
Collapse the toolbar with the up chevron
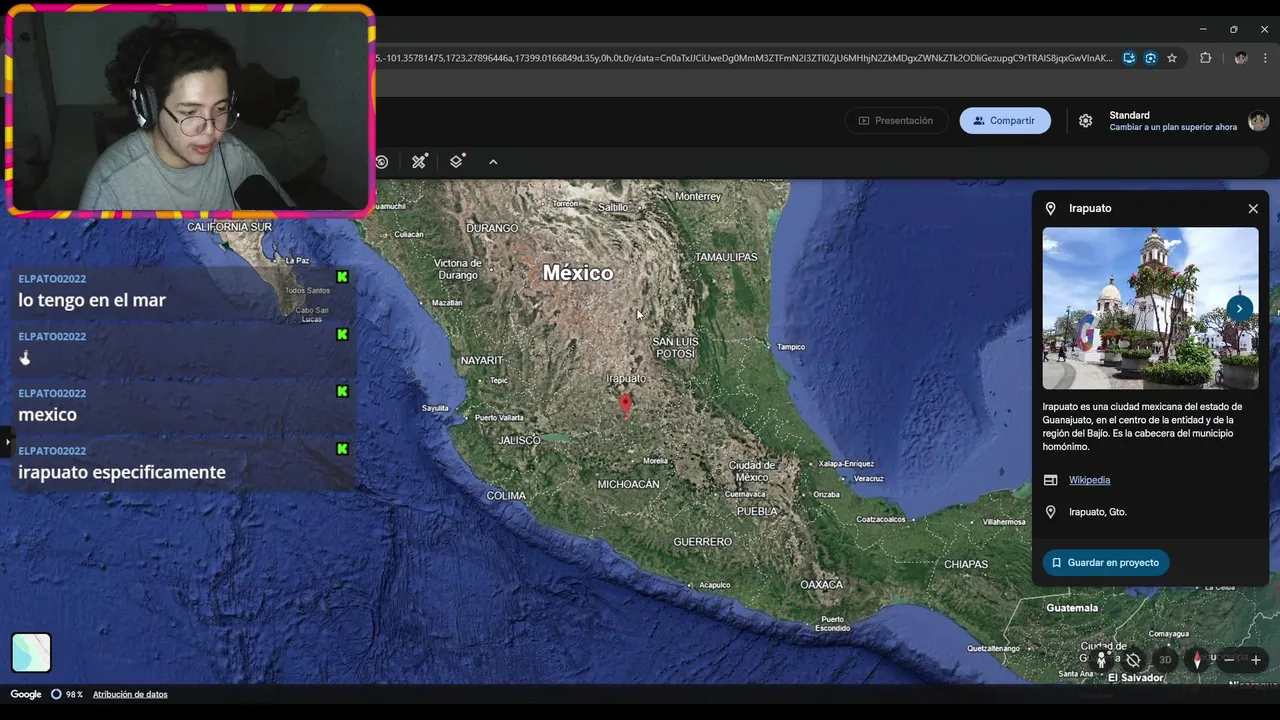(493, 162)
